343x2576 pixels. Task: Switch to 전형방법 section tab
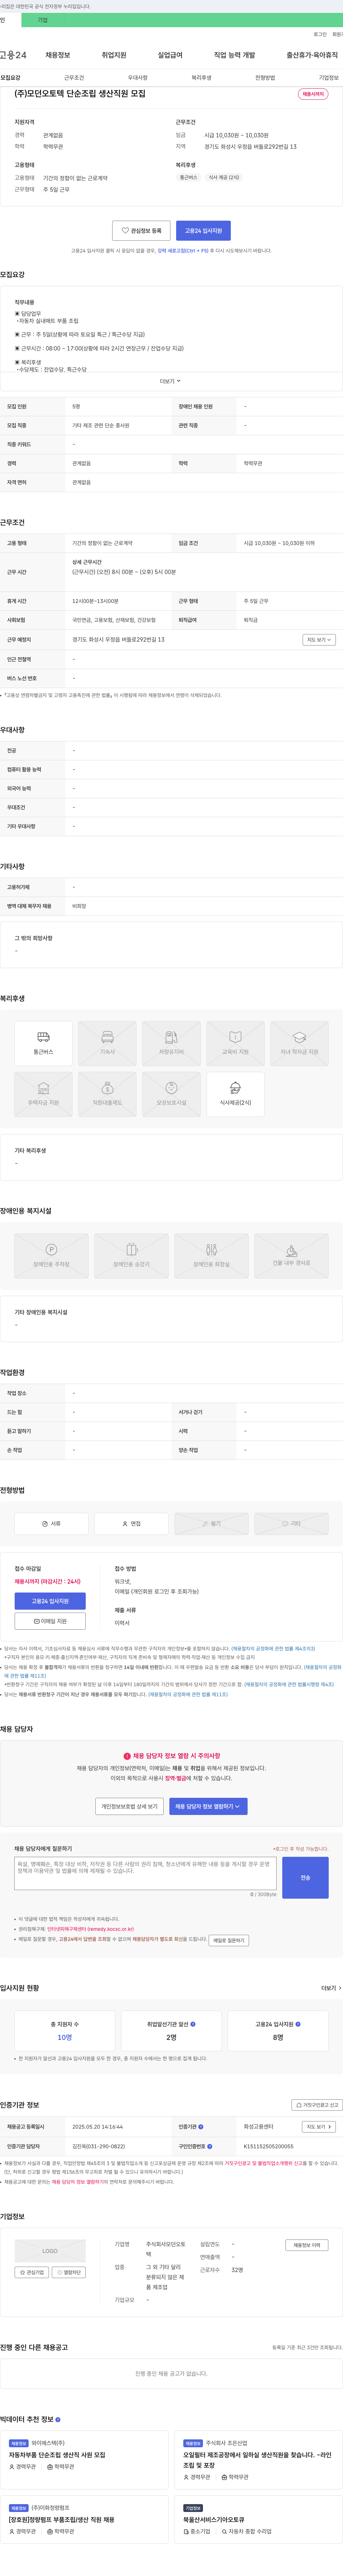coord(265,77)
